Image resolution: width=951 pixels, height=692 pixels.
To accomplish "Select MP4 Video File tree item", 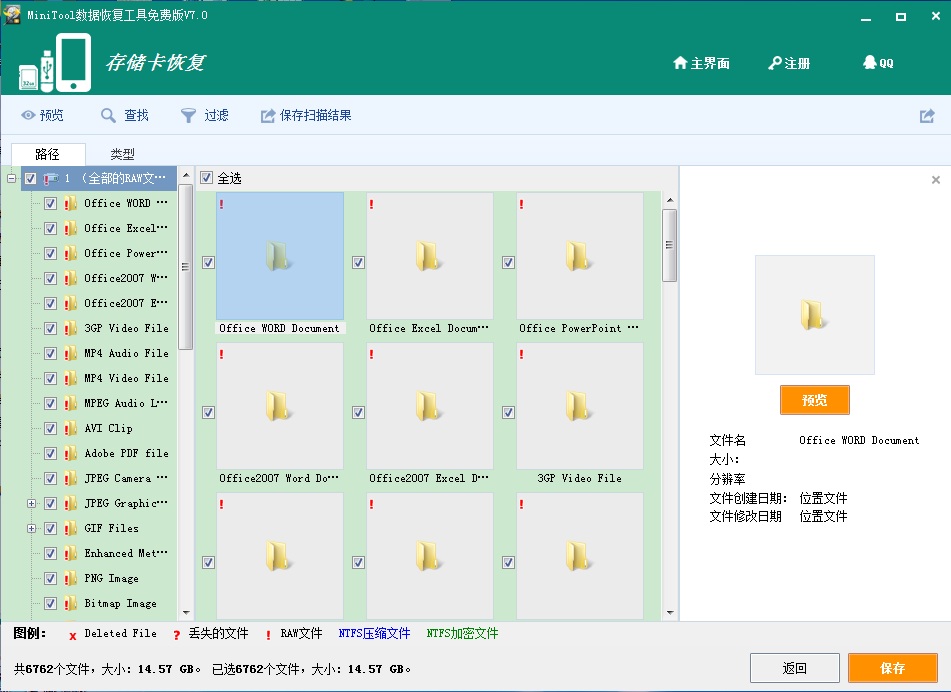I will 126,378.
